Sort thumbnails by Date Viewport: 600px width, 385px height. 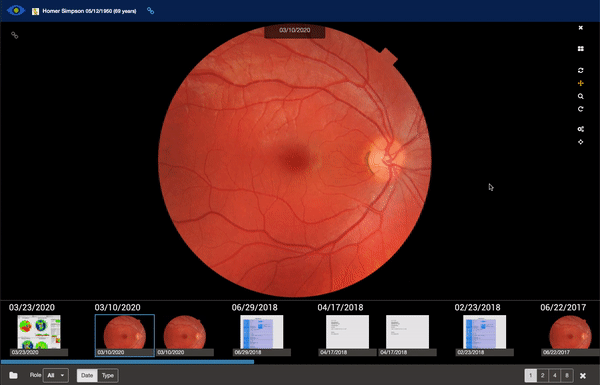click(87, 375)
